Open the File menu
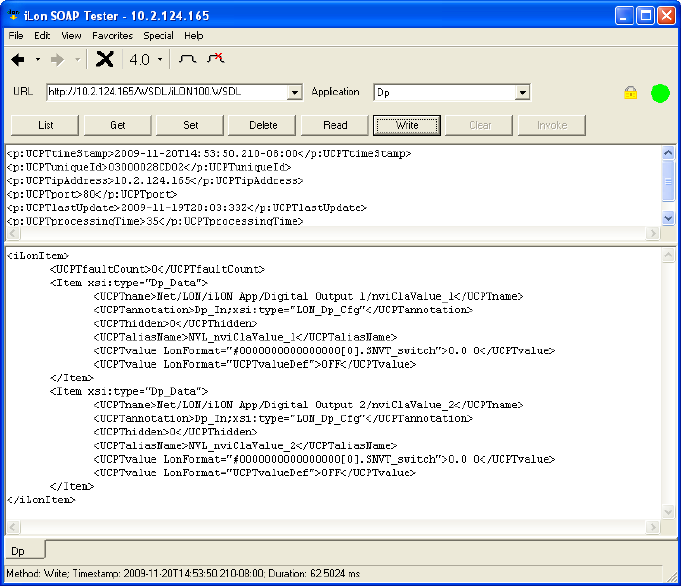This screenshot has height=586, width=681. tap(16, 36)
